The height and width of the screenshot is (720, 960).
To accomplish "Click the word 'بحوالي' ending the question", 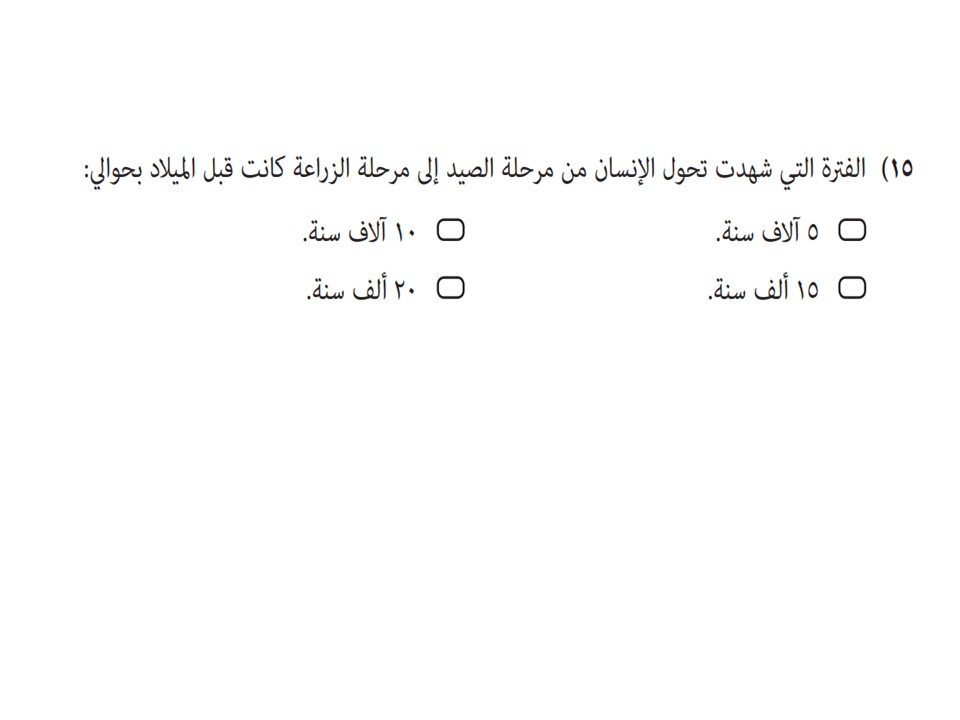I will (x=114, y=170).
